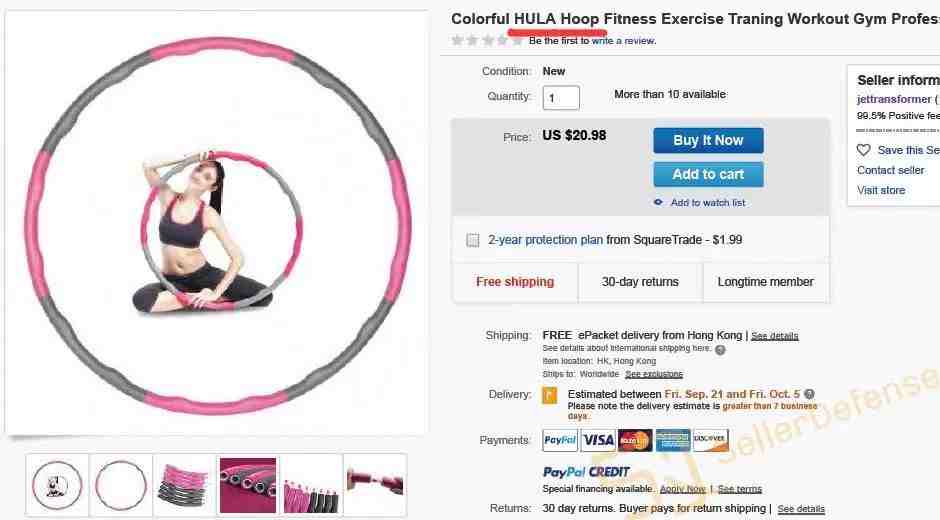
Task: Select the folded hoop segments thumbnail
Action: 184,485
